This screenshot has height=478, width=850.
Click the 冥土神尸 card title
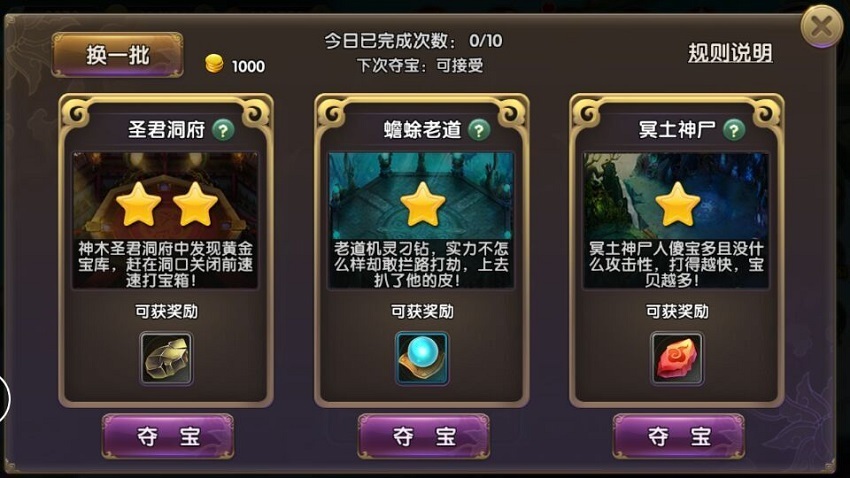(677, 130)
